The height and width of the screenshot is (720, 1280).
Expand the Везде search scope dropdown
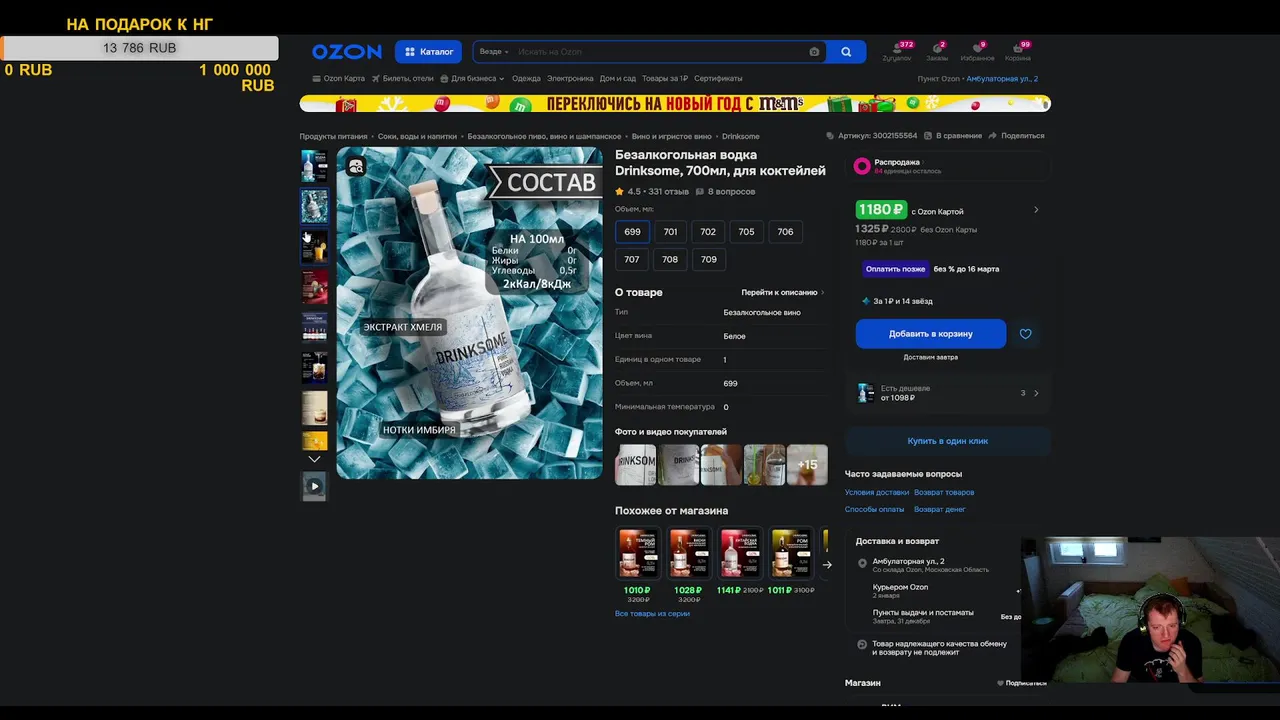click(494, 52)
